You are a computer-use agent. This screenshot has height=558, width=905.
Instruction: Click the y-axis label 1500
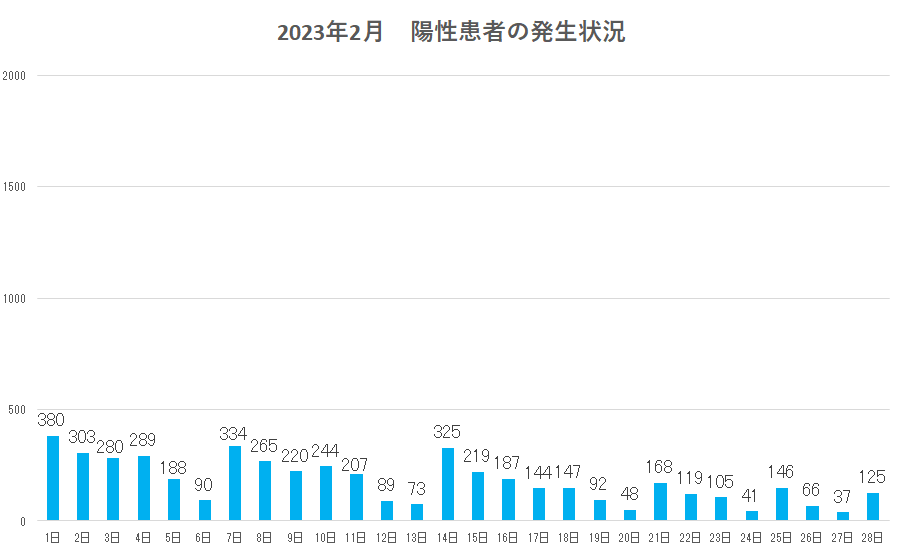(x=14, y=187)
